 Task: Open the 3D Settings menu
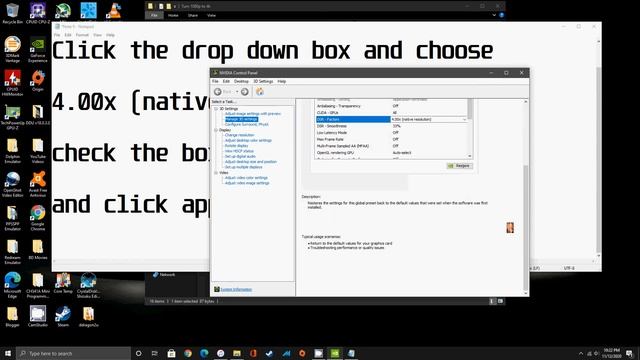[263, 82]
